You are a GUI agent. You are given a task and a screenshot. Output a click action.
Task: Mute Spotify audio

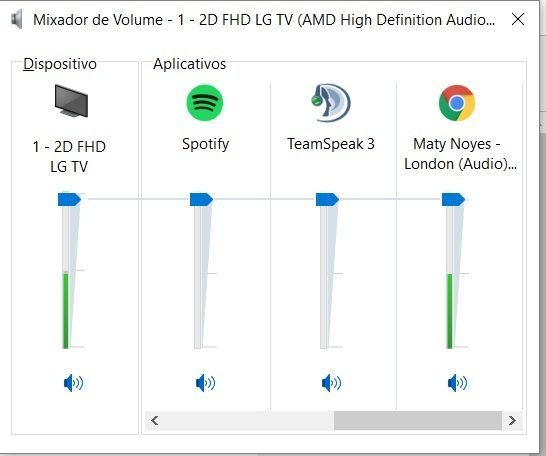(205, 383)
